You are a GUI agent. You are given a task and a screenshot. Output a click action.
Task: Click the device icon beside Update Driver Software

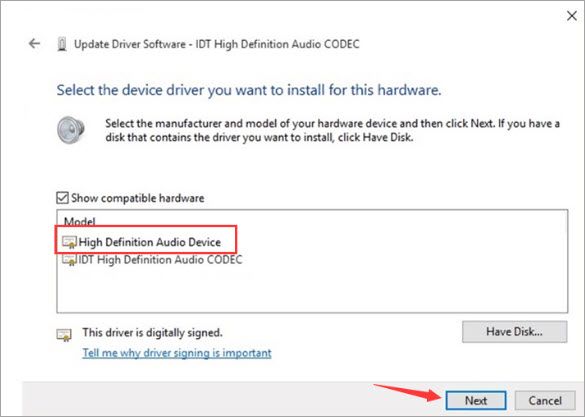[x=62, y=44]
